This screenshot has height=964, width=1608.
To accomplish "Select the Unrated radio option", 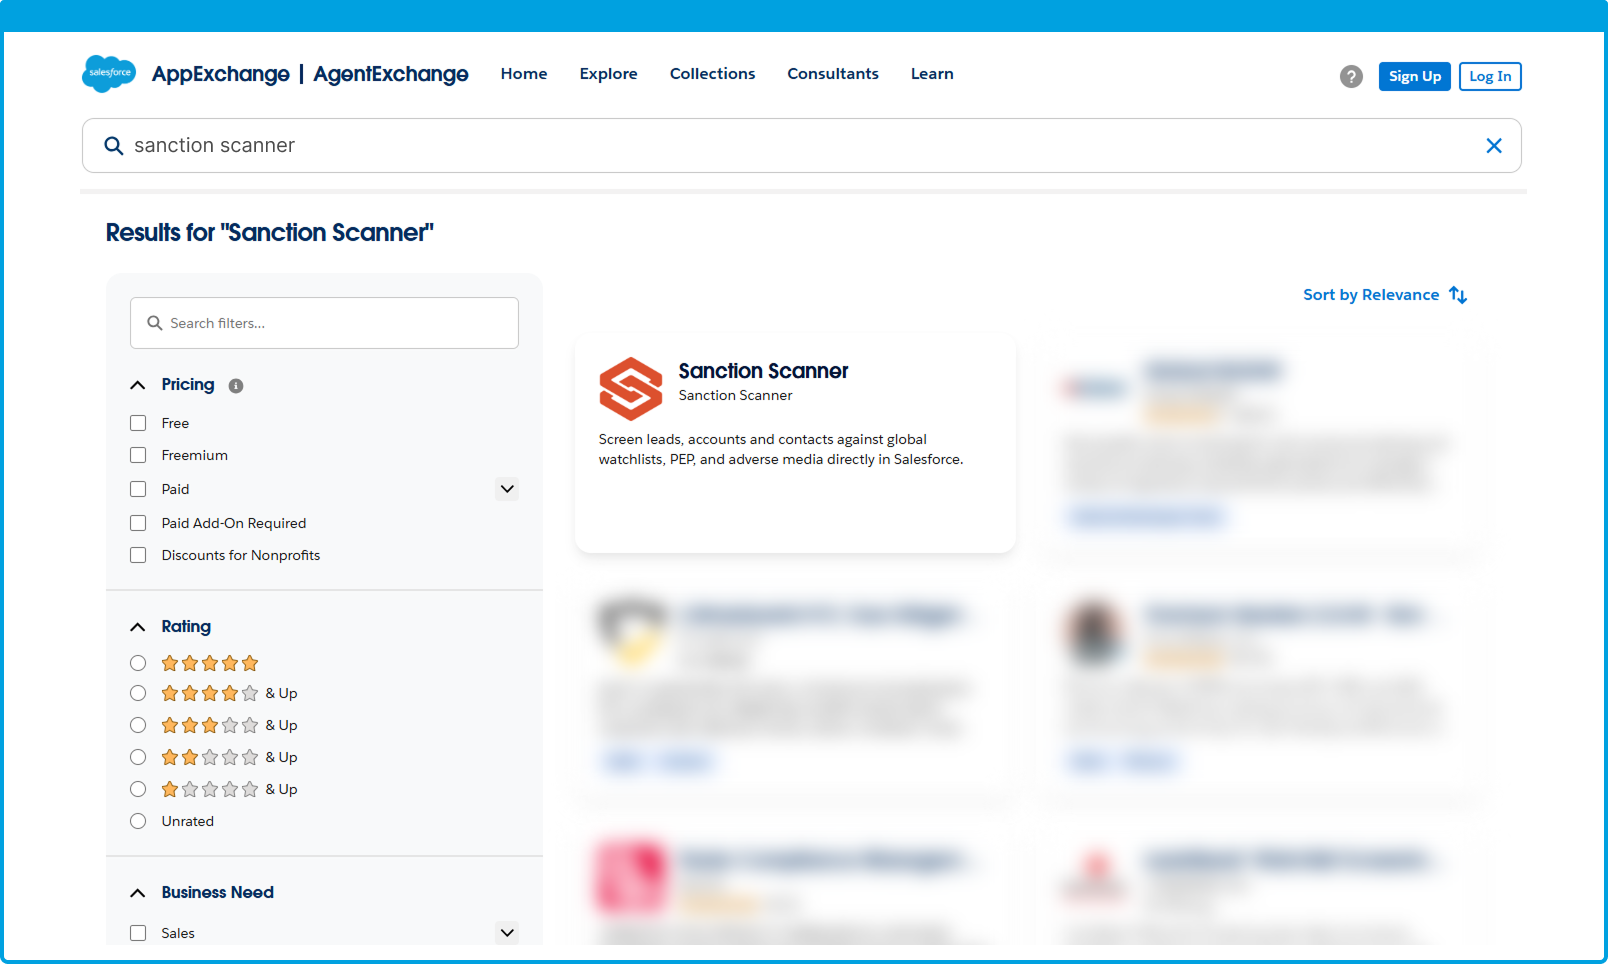I will pos(138,821).
